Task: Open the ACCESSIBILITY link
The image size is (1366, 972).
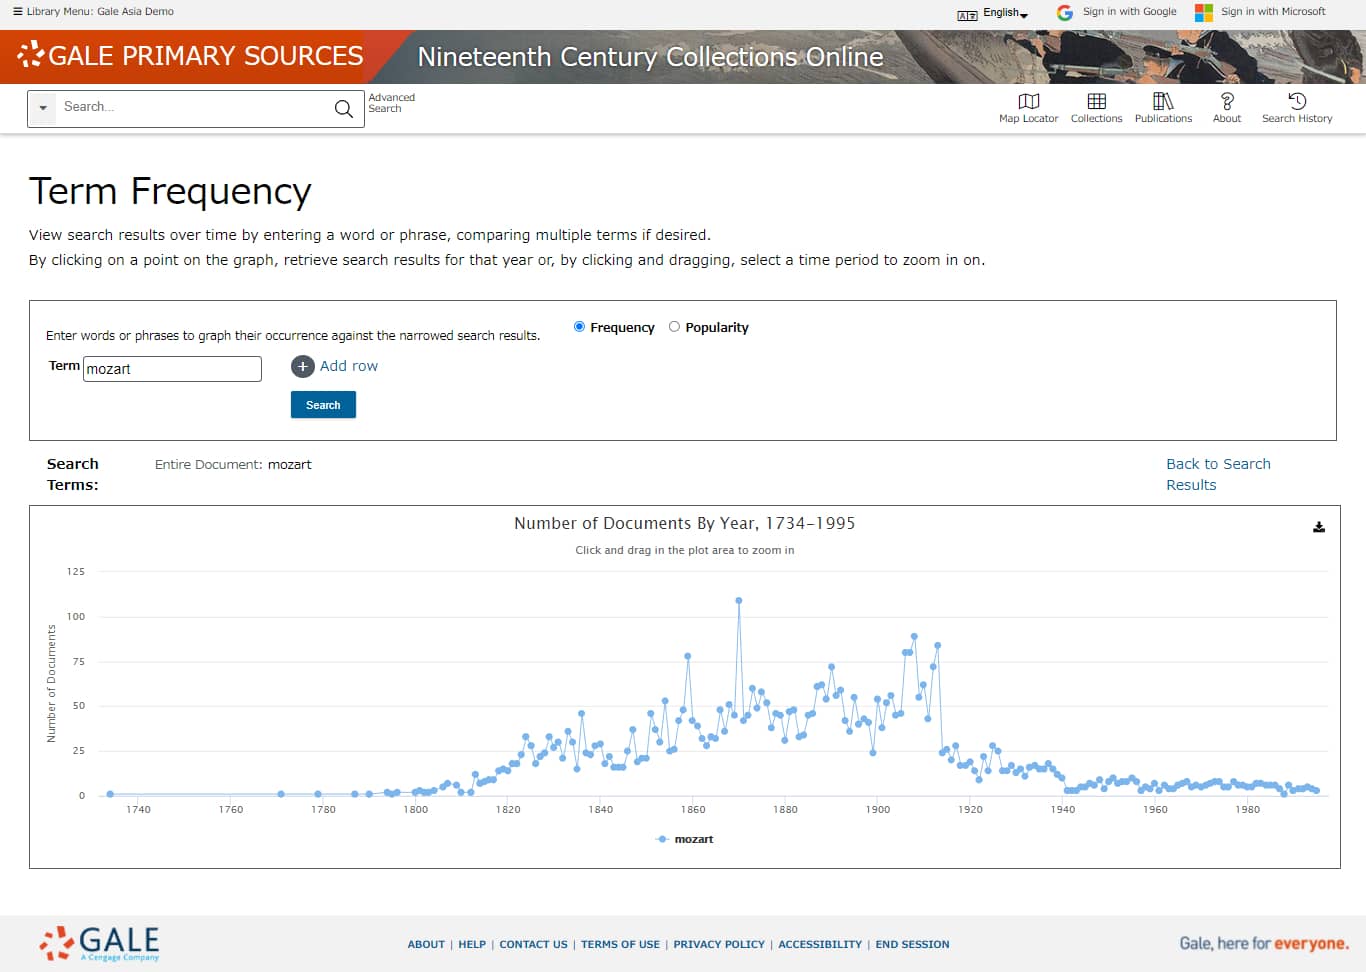Action: point(820,944)
